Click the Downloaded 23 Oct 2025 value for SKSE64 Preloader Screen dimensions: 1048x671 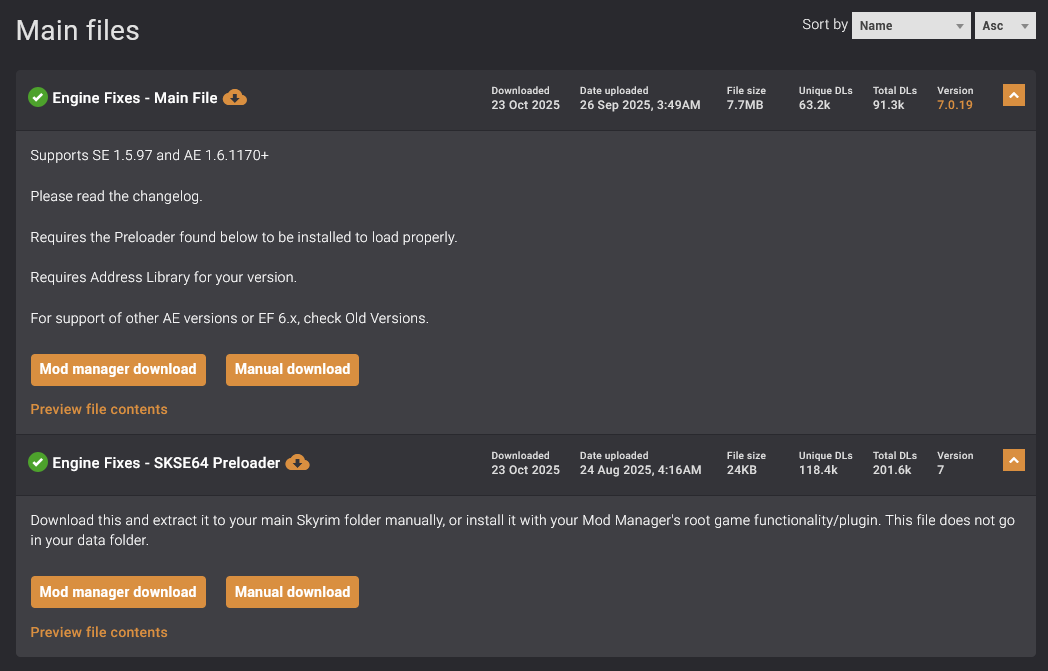[x=525, y=470]
